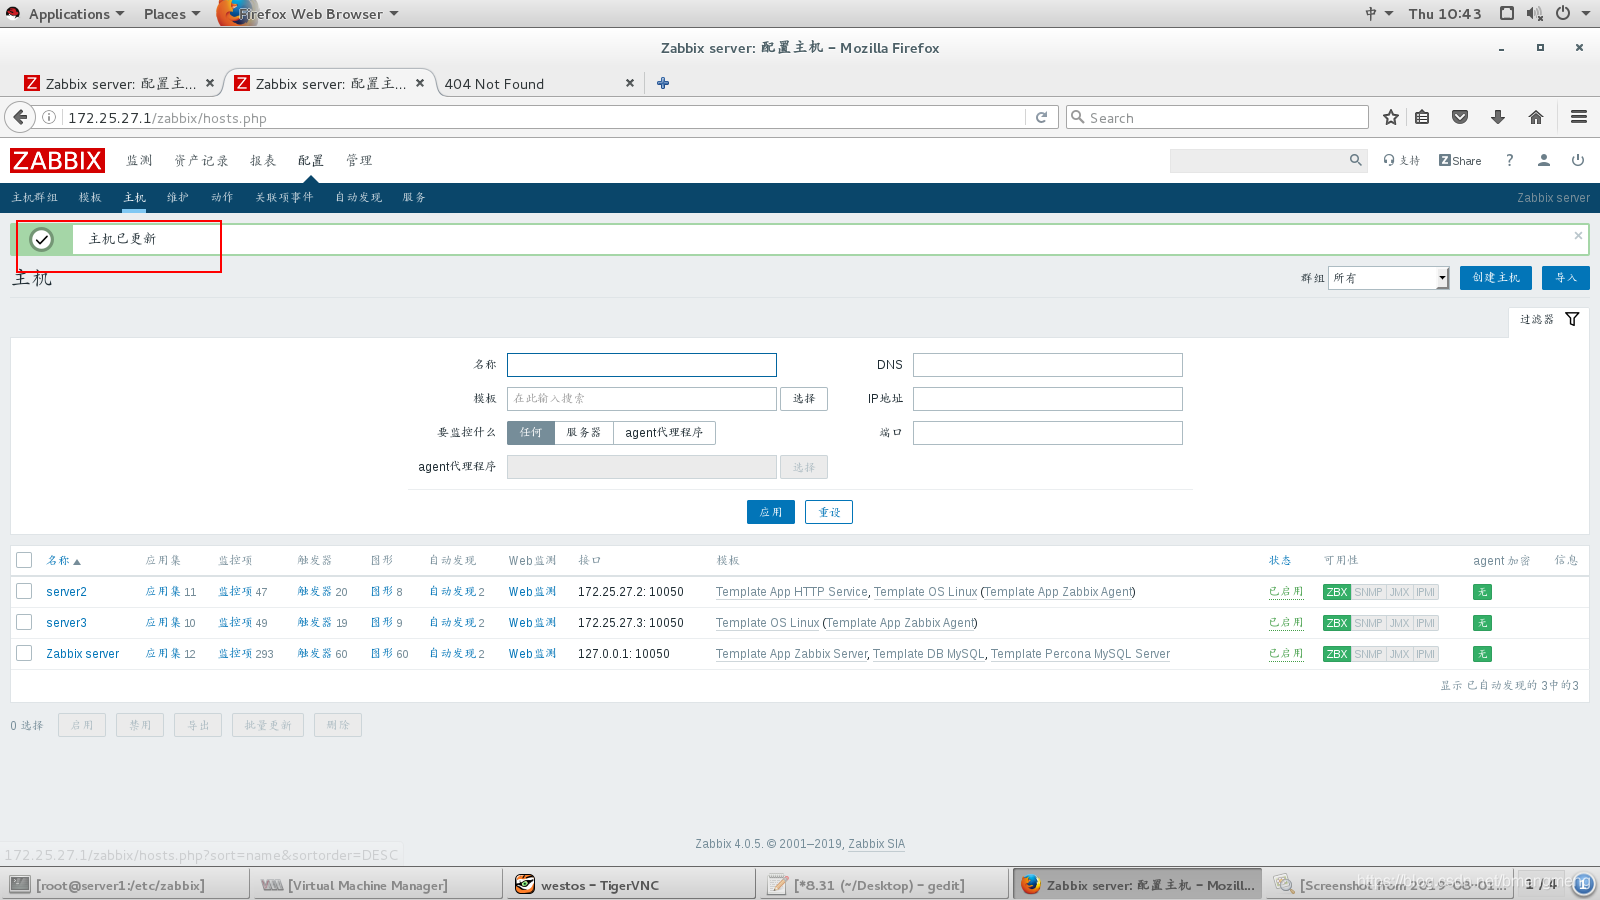Check the server3 row checkbox
This screenshot has width=1600, height=900.
(24, 622)
